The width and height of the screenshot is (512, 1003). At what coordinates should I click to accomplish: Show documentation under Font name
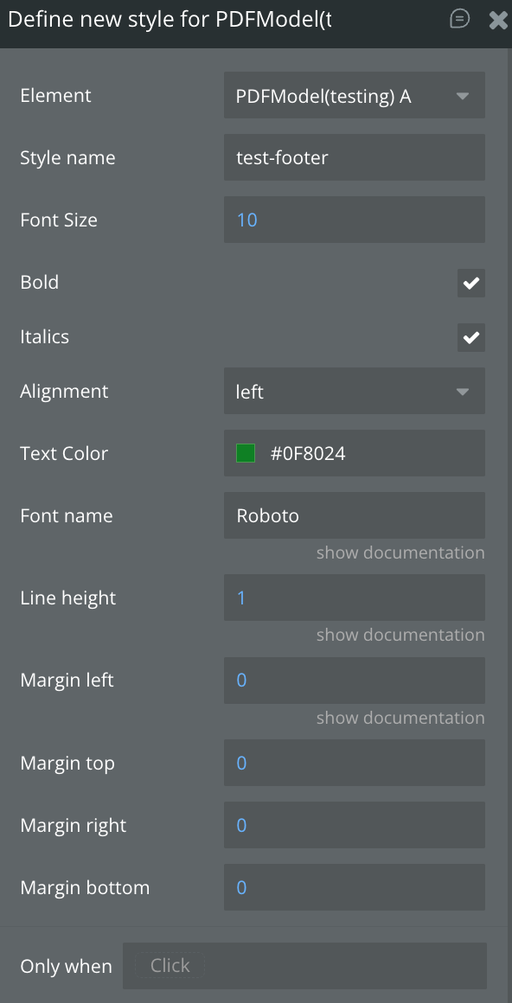pyautogui.click(x=401, y=553)
